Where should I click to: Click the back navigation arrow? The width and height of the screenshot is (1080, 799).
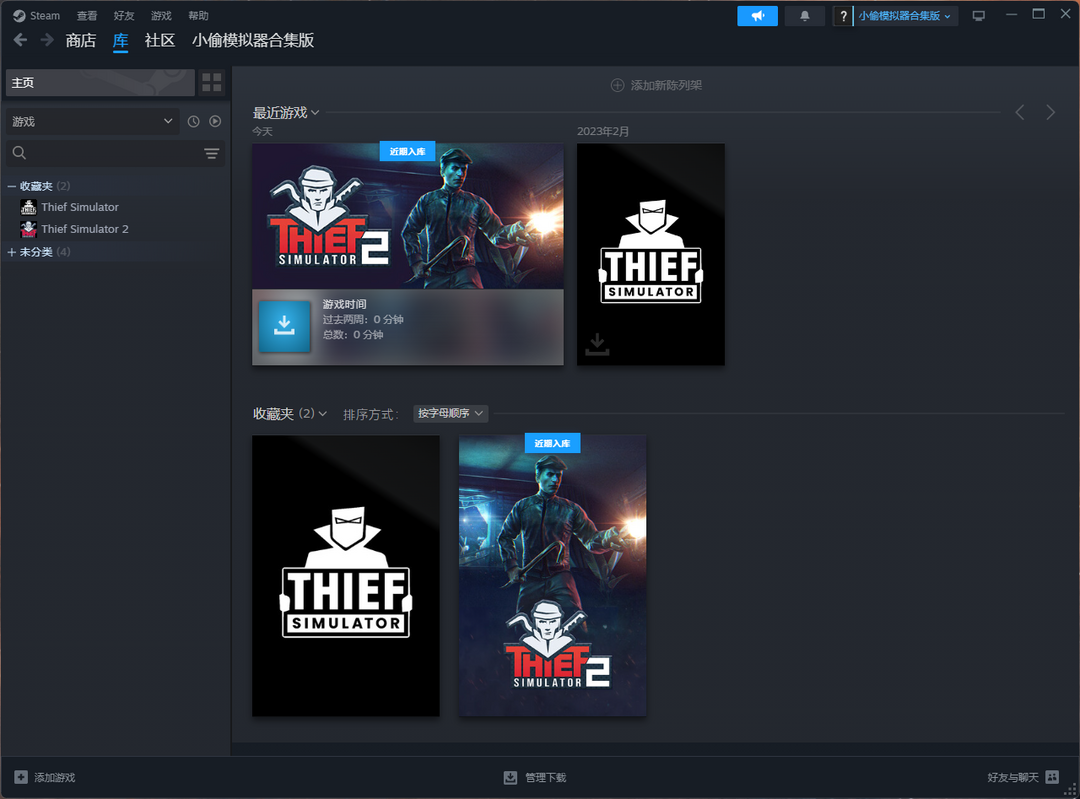pos(20,40)
